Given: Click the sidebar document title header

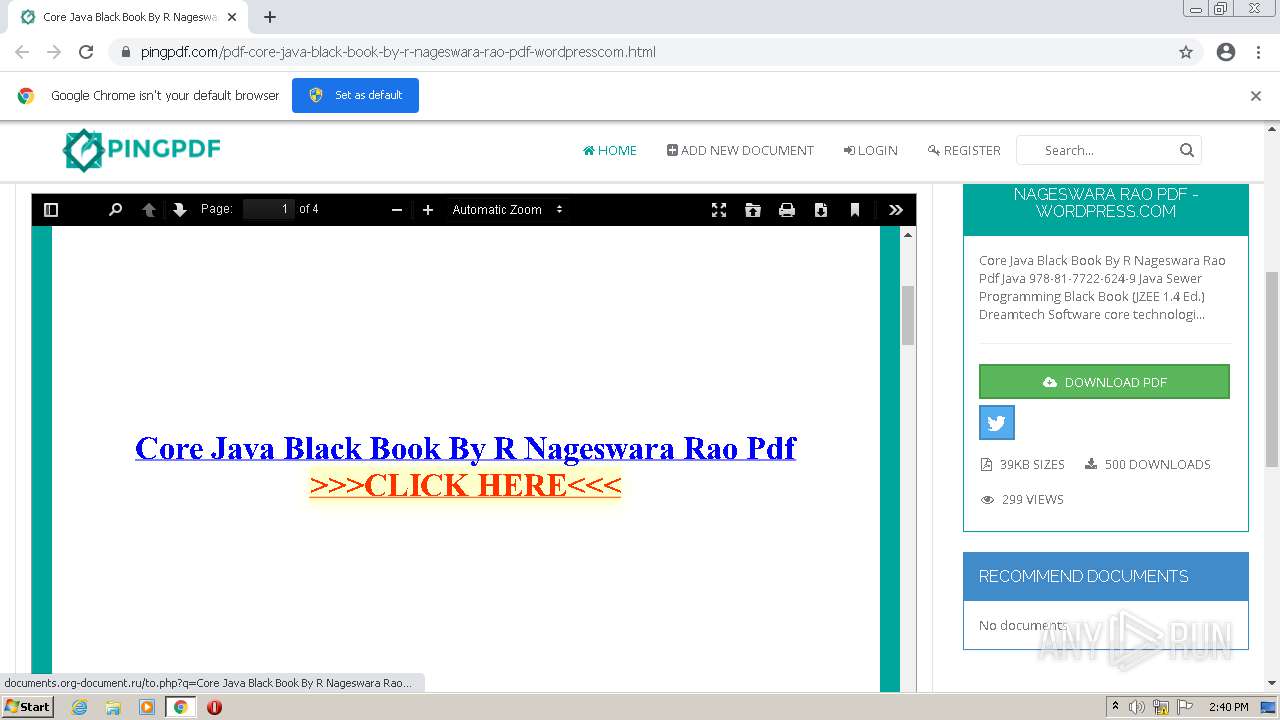Looking at the screenshot, I should pos(1106,203).
